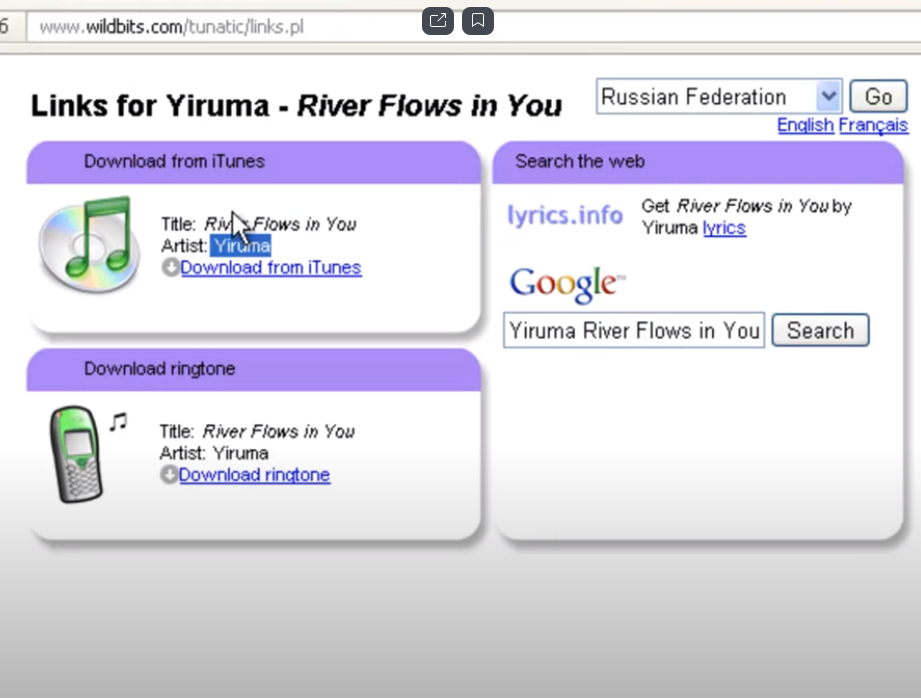Switch the page language to Français

(x=873, y=125)
